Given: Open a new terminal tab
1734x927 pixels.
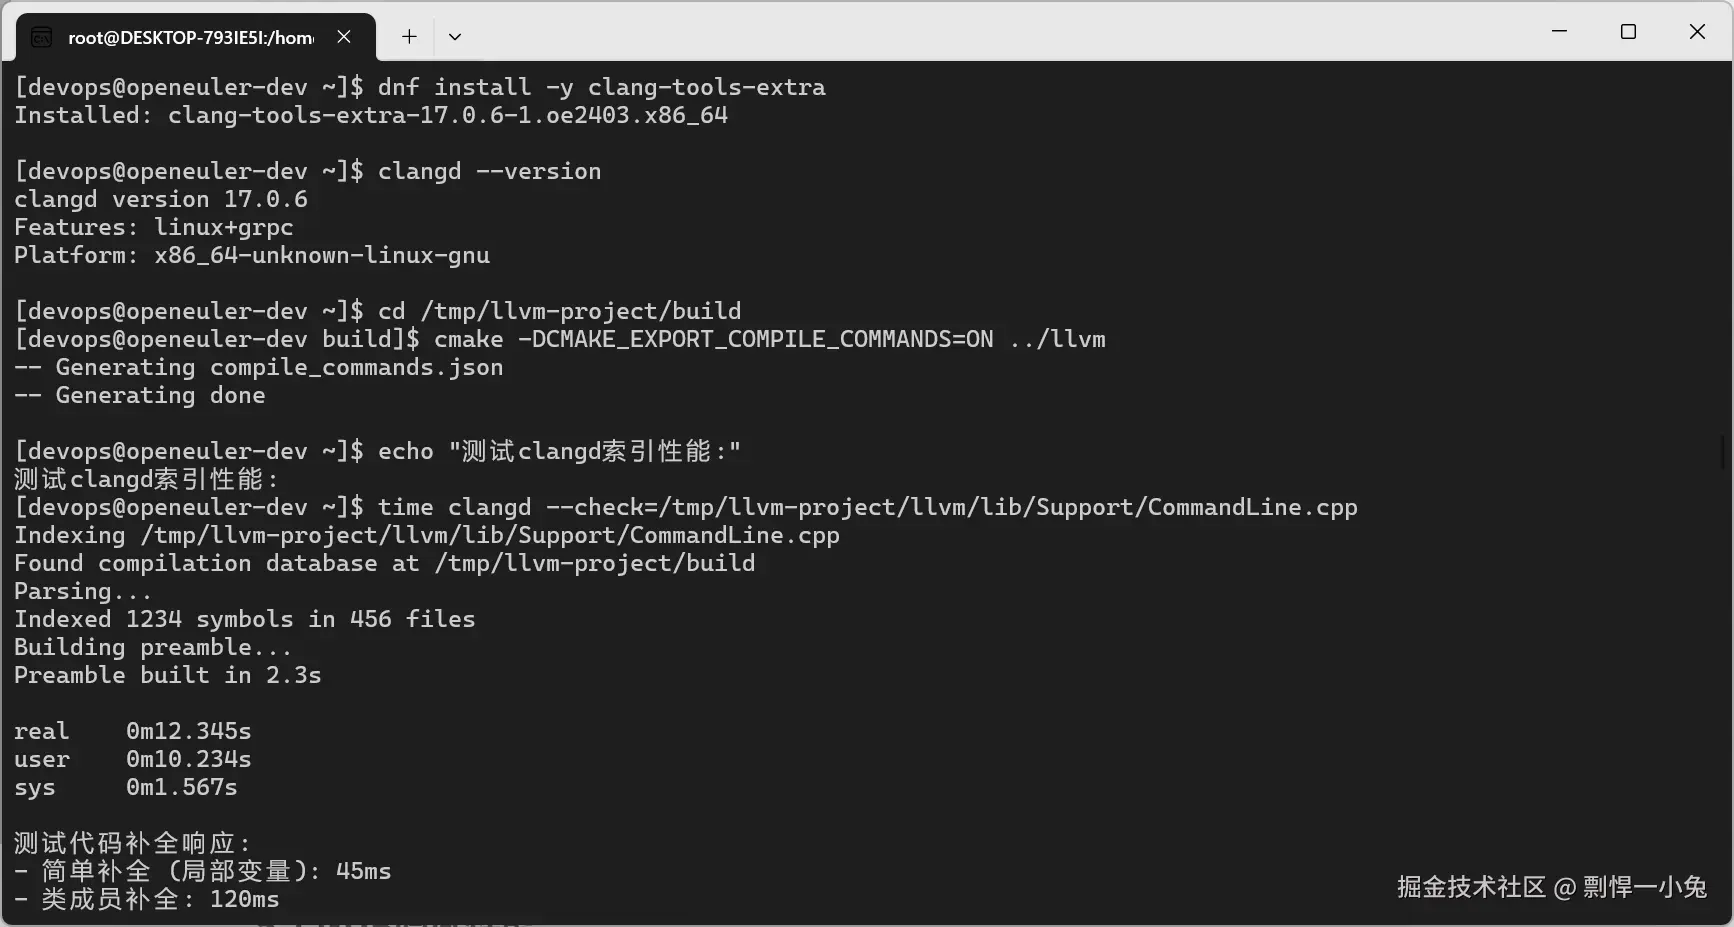Looking at the screenshot, I should click(x=409, y=37).
